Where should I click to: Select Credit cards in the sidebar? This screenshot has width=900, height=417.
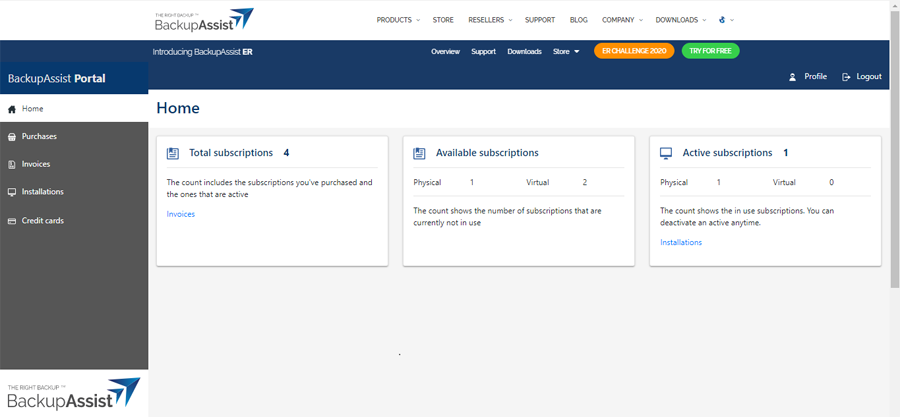(x=74, y=220)
